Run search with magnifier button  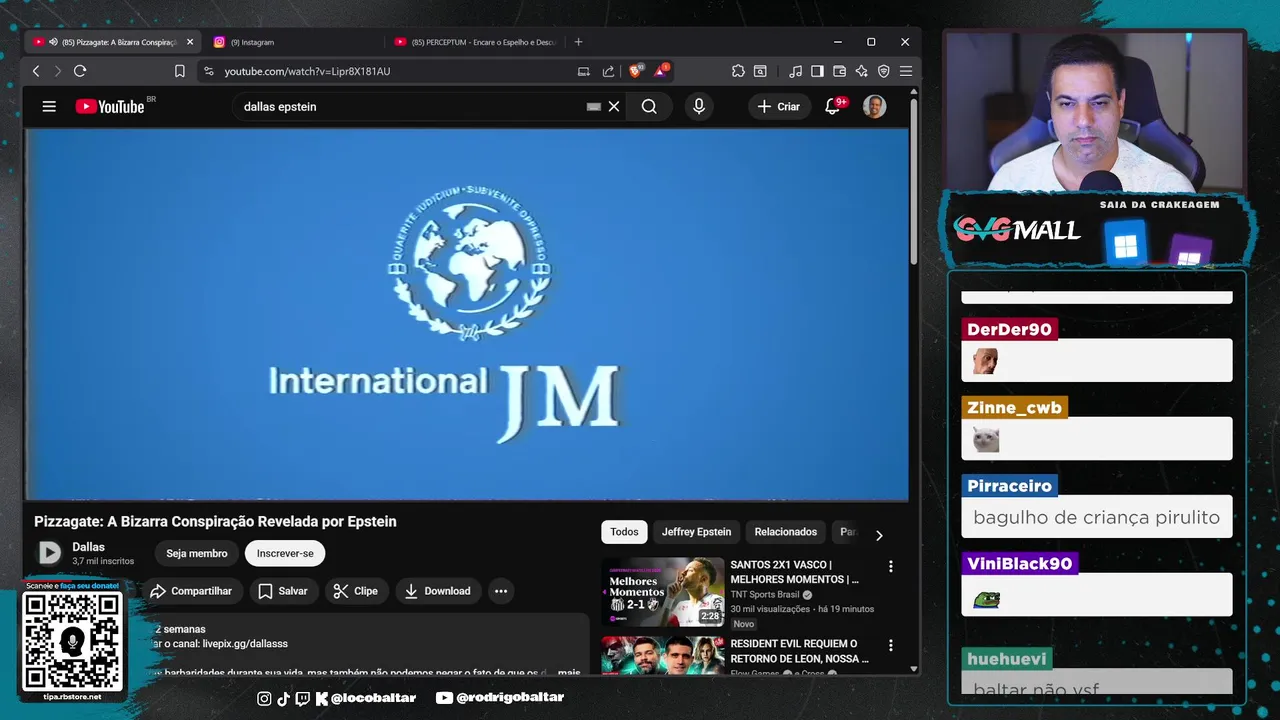(649, 106)
